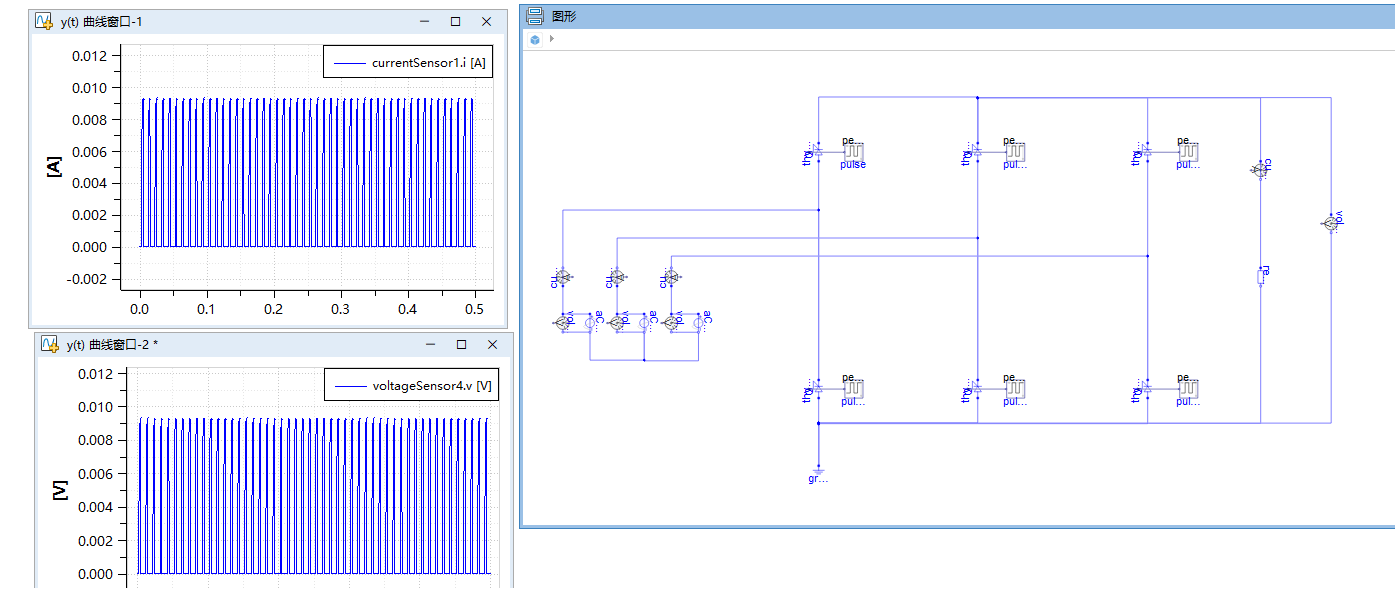Select the top-middle thyristor in the bridge
Image resolution: width=1395 pixels, height=589 pixels.
tap(977, 152)
